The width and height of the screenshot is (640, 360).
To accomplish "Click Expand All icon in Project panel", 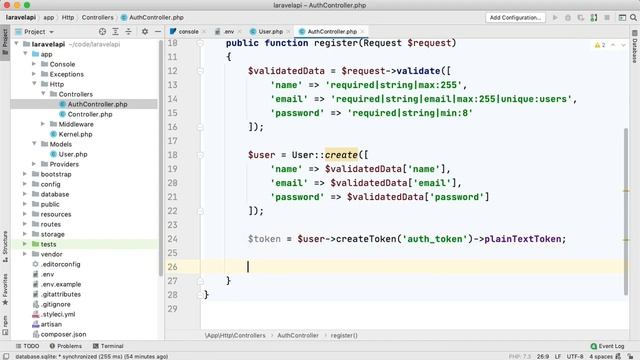I will [x=116, y=31].
